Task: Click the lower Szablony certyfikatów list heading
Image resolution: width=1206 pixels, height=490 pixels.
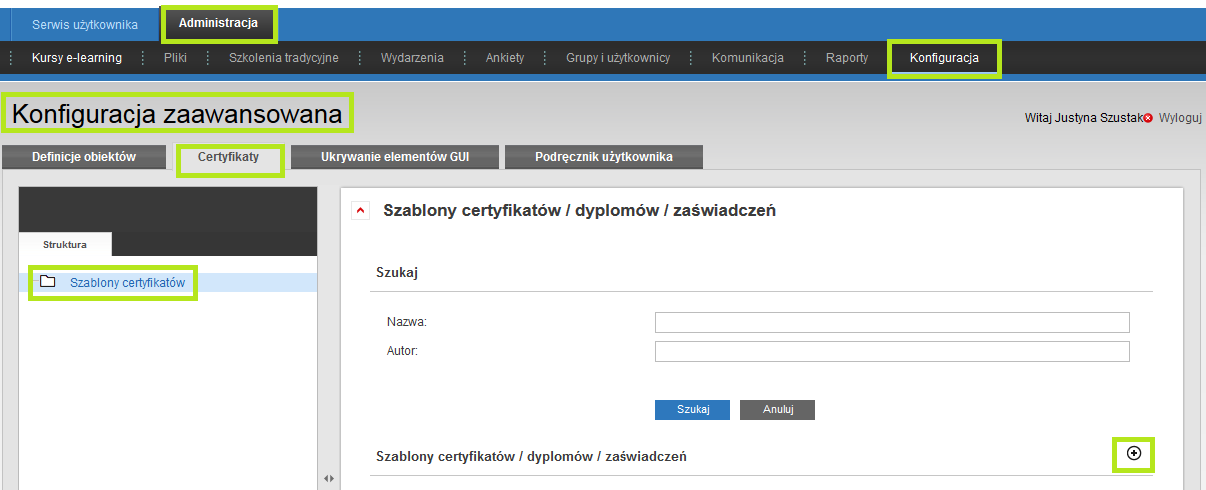Action: pos(531,456)
